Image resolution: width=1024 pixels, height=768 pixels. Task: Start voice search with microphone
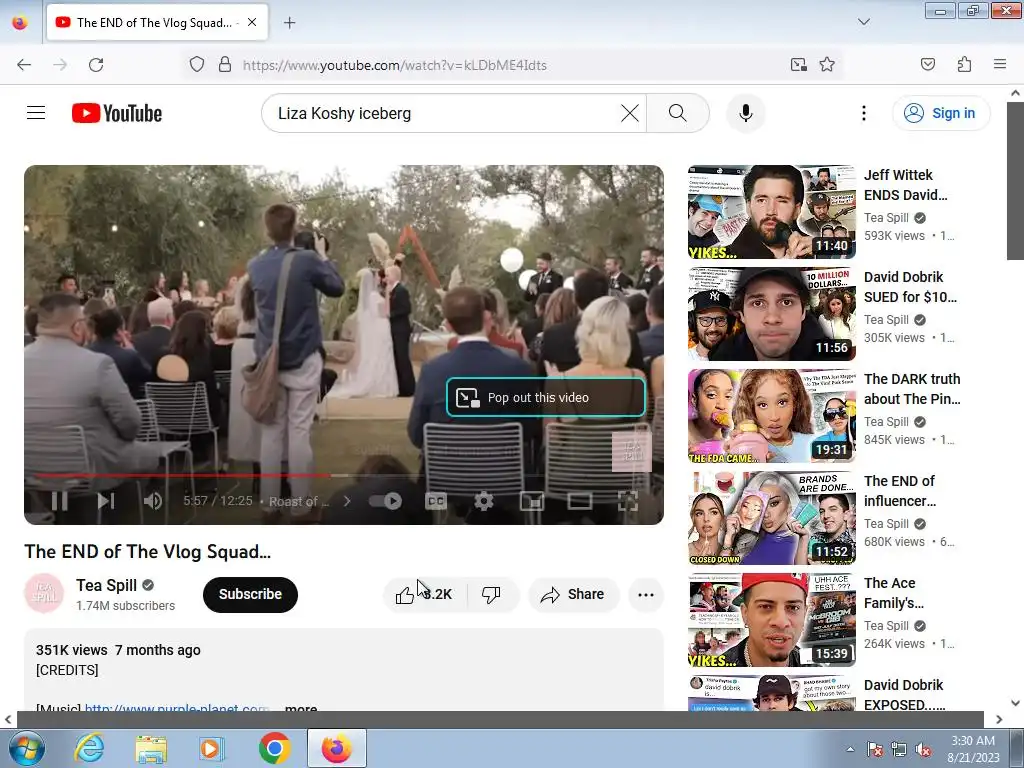click(x=746, y=113)
